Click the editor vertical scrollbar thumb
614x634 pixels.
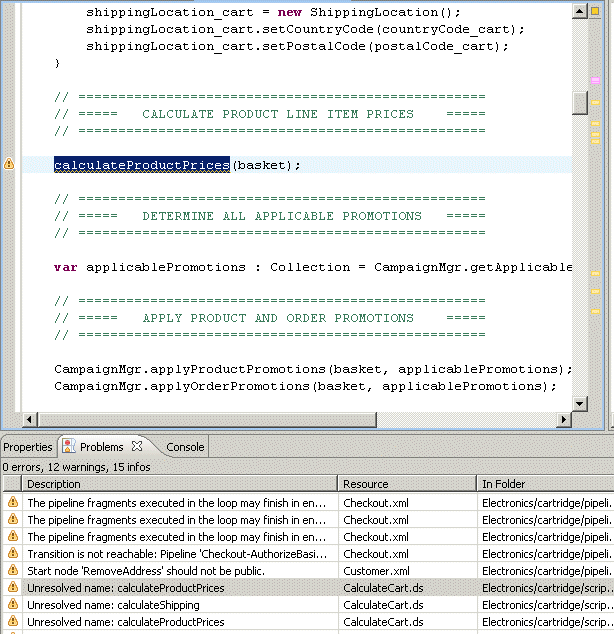click(580, 102)
